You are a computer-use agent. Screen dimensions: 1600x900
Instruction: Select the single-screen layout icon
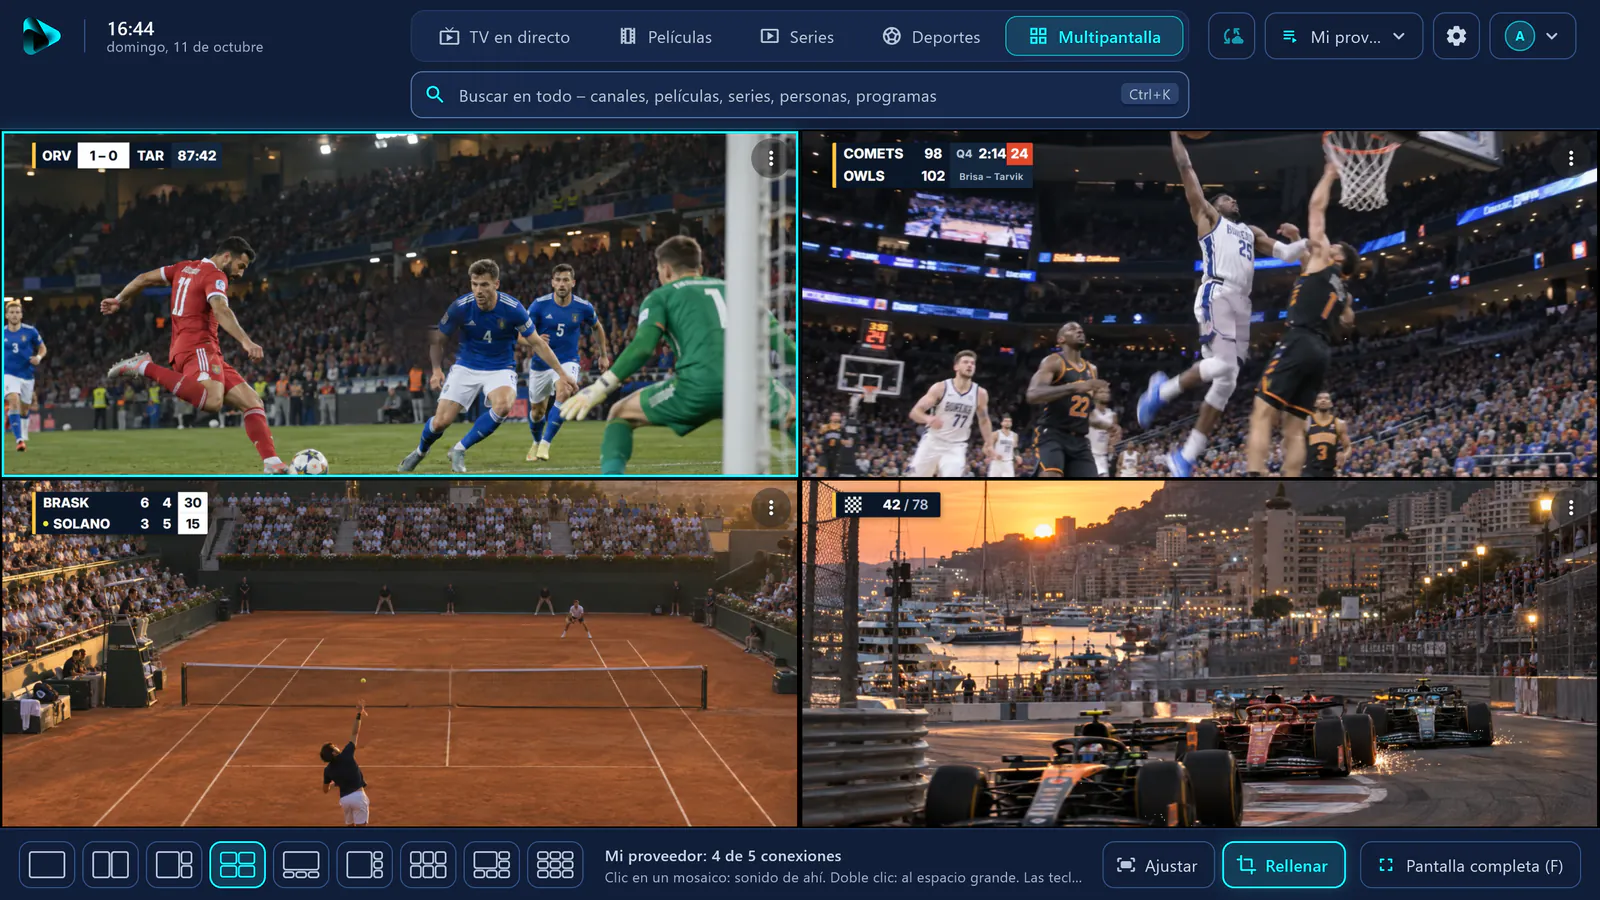[x=47, y=865]
